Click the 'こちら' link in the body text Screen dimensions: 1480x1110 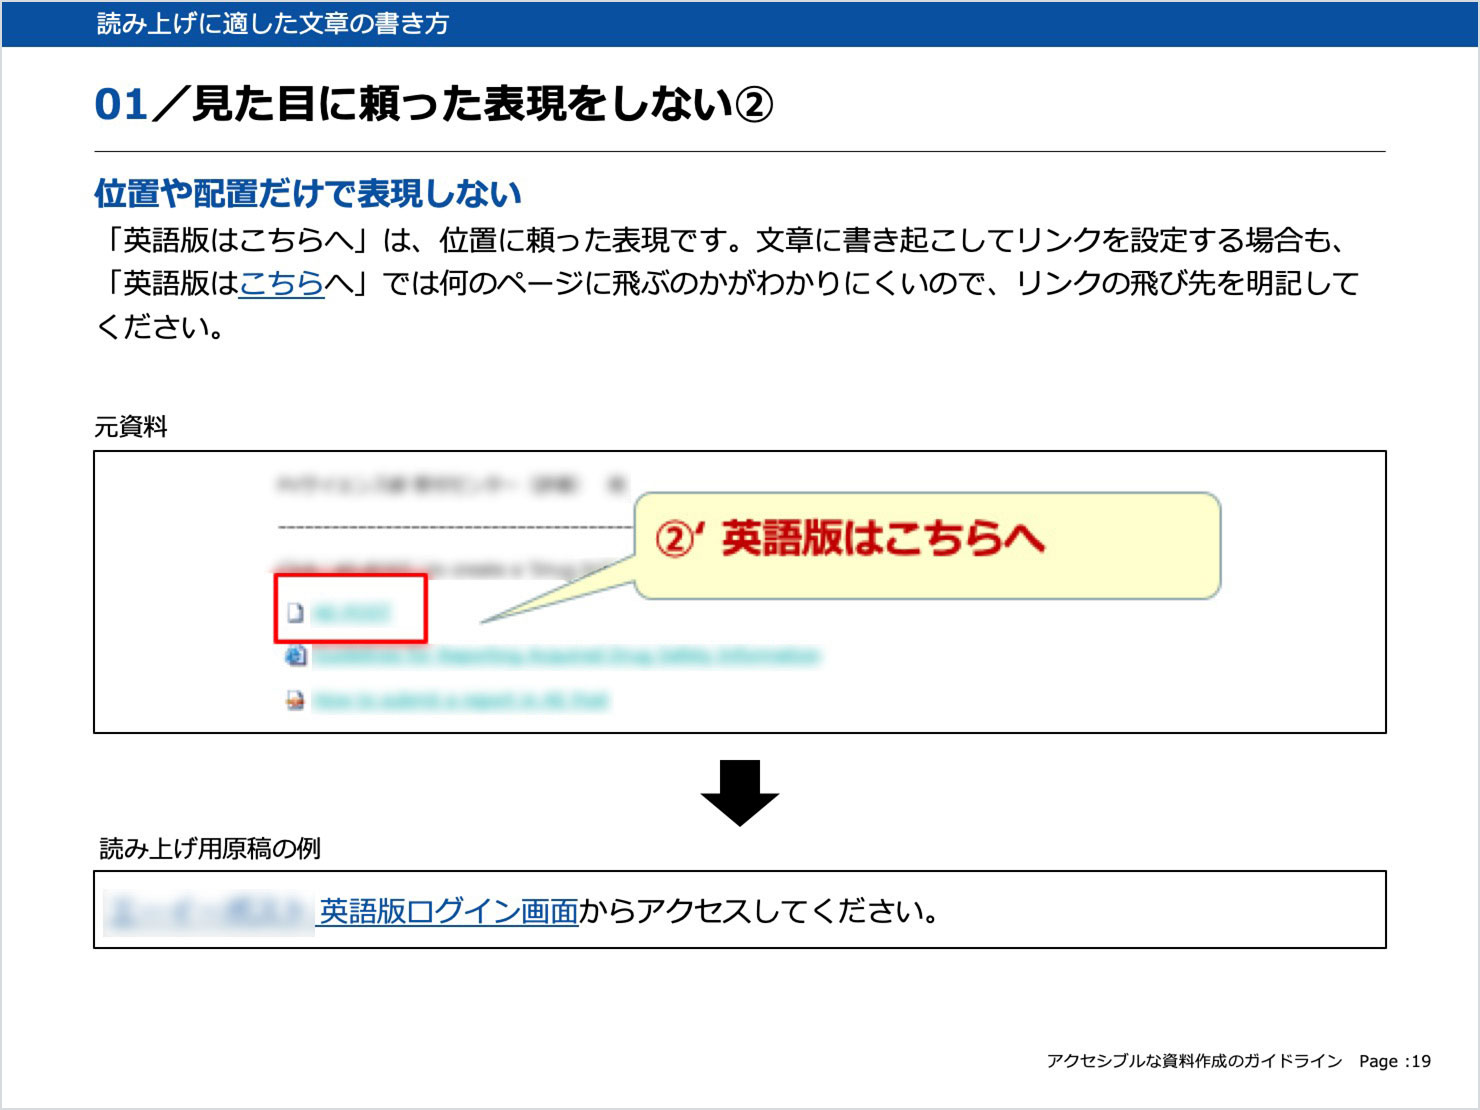point(282,283)
